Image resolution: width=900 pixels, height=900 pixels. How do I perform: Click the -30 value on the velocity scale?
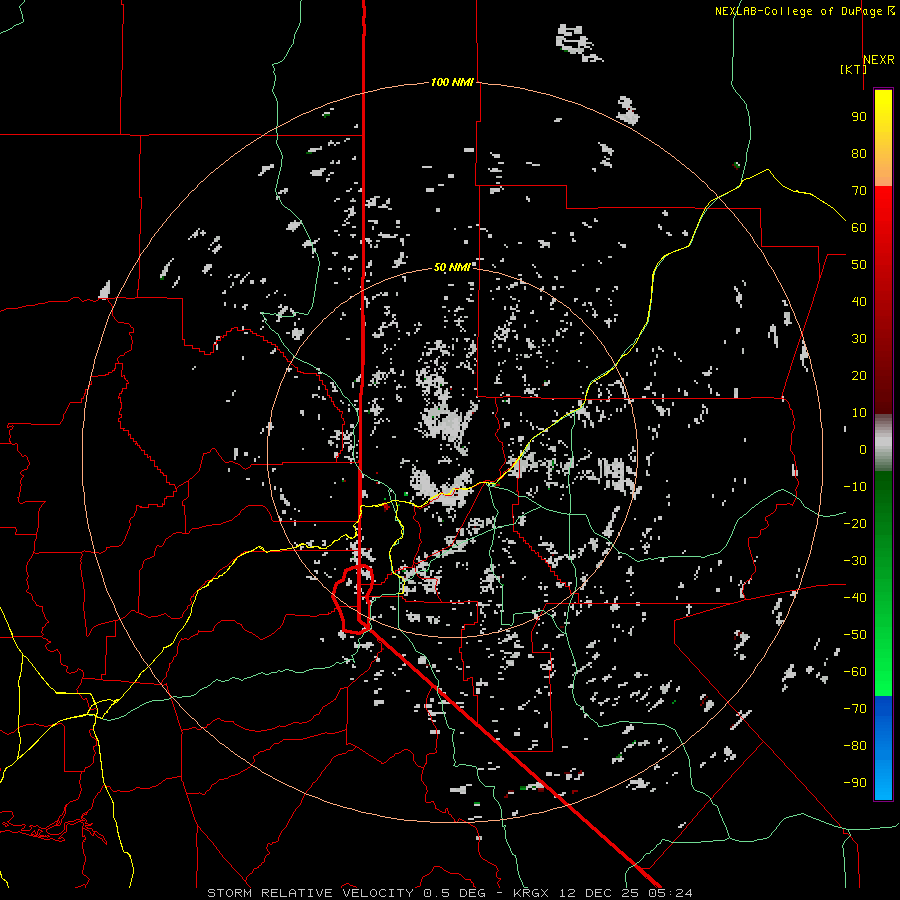pyautogui.click(x=855, y=561)
